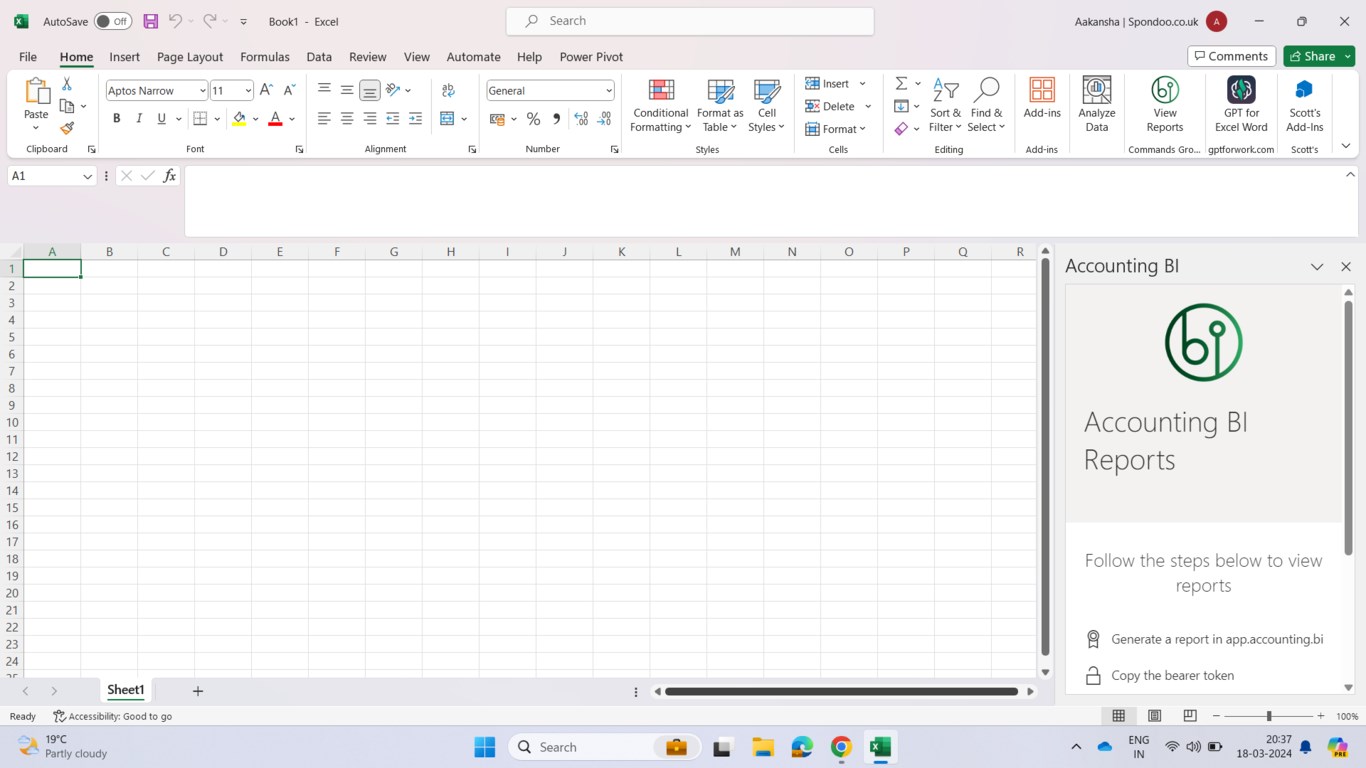Undo the last action
The height and width of the screenshot is (768, 1366).
click(176, 21)
